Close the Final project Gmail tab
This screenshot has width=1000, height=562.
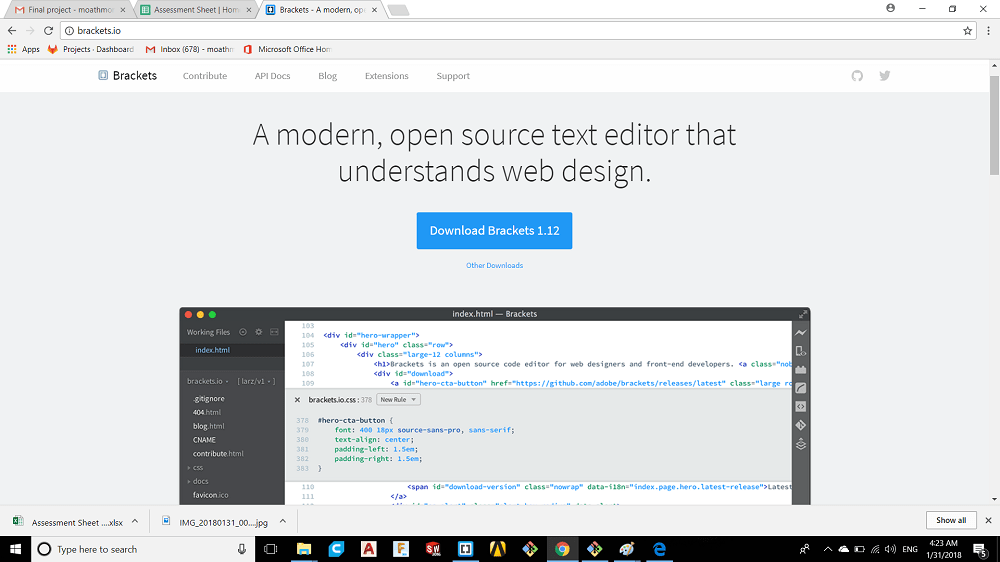123,10
